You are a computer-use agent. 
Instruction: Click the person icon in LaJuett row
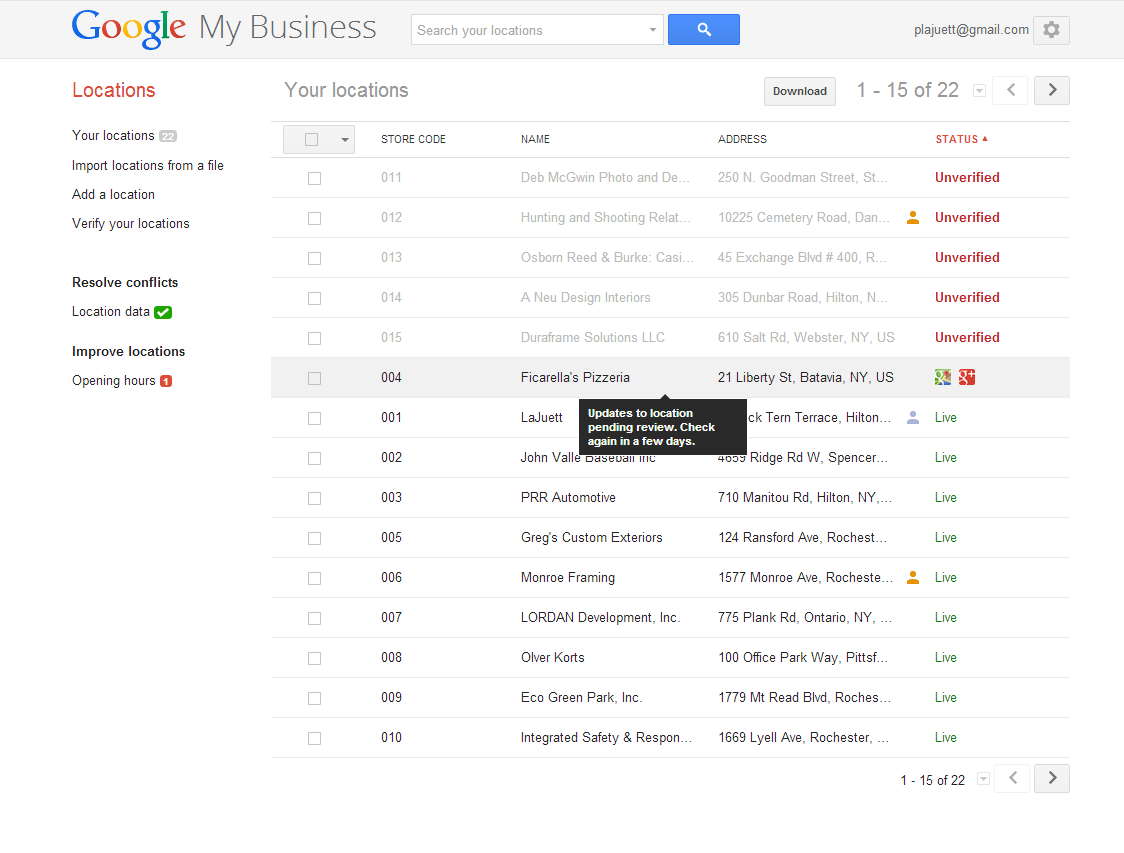click(913, 417)
